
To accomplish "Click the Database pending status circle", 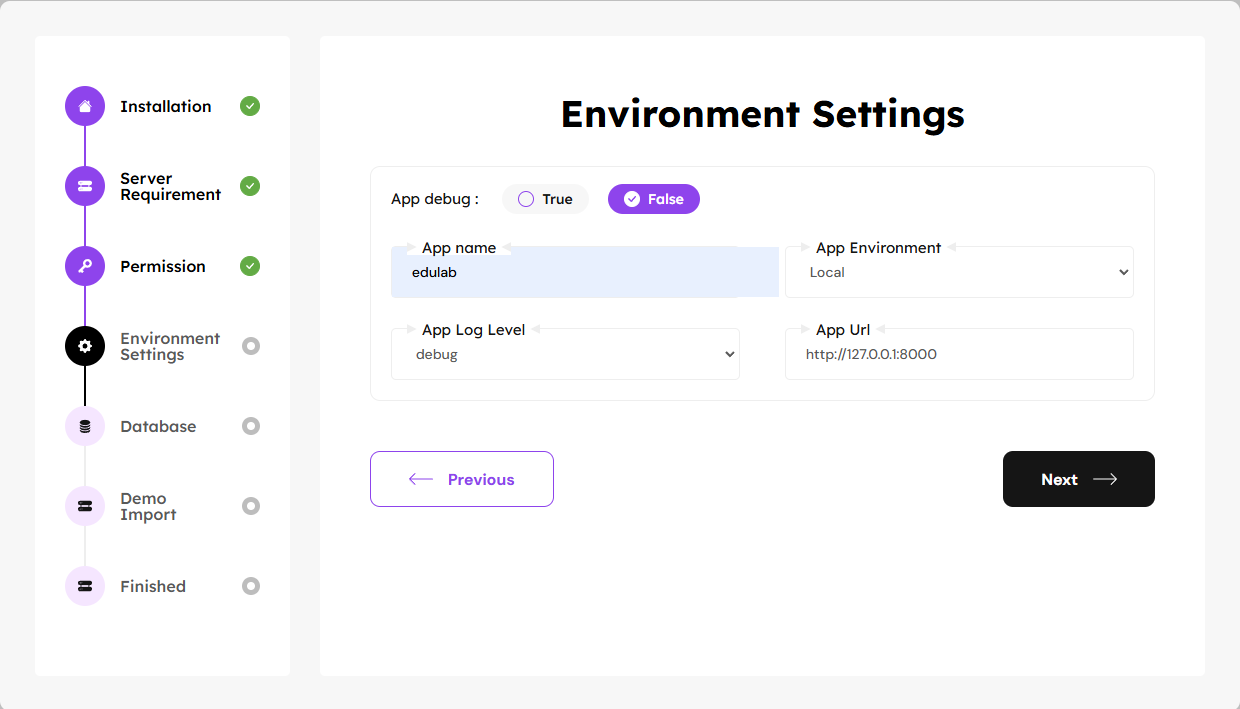I will tap(251, 426).
